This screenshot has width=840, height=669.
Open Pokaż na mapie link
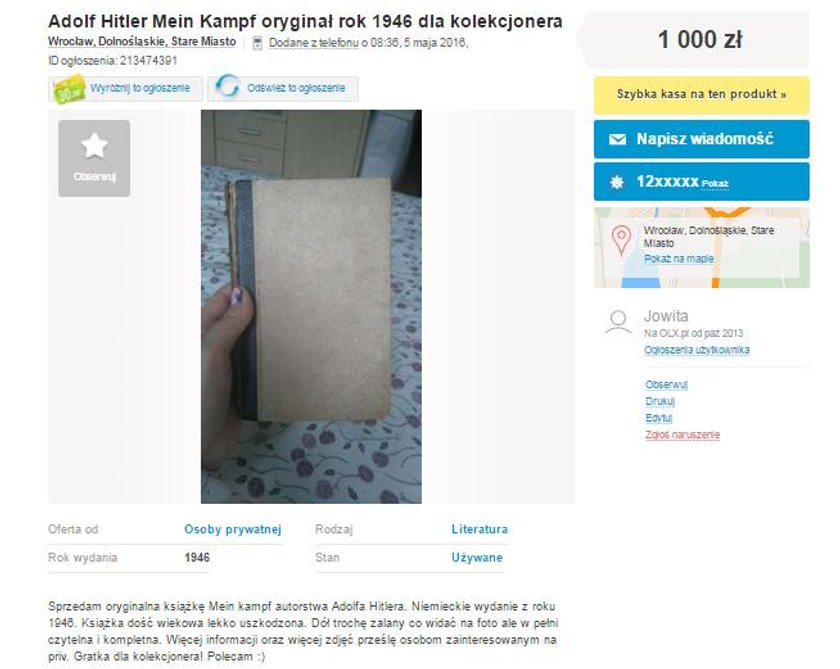679,259
